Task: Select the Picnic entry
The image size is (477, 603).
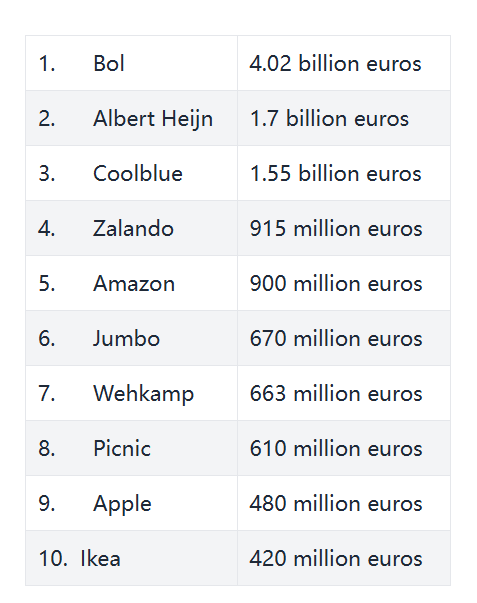Action: [131, 448]
